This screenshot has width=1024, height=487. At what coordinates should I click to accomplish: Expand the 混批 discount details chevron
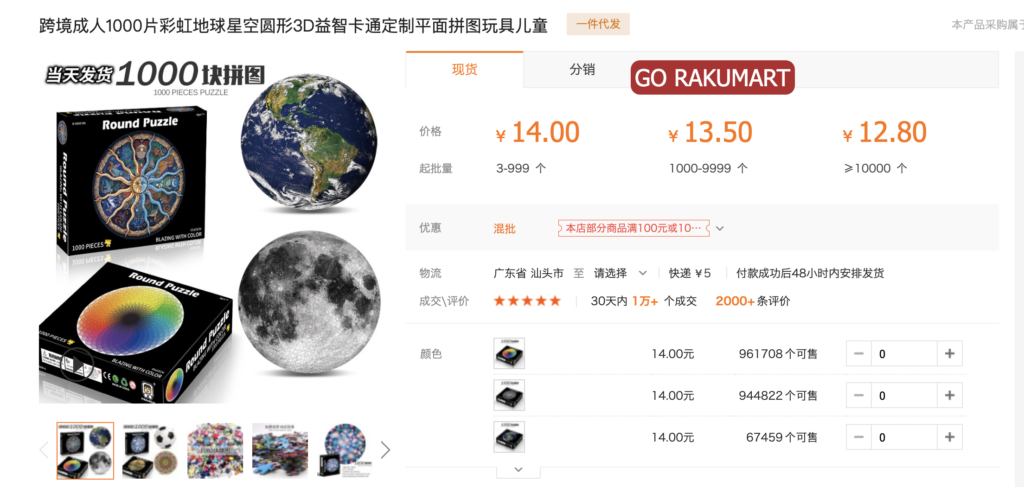tap(720, 228)
